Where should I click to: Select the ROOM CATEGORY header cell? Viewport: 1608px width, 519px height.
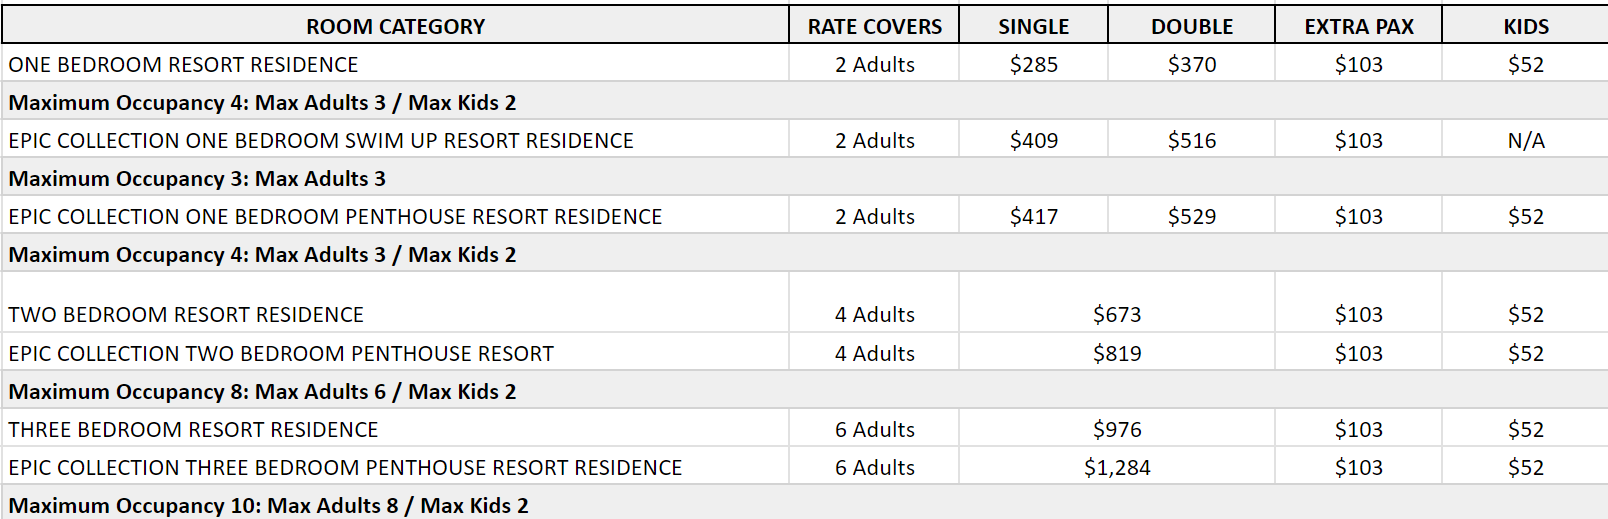395,26
